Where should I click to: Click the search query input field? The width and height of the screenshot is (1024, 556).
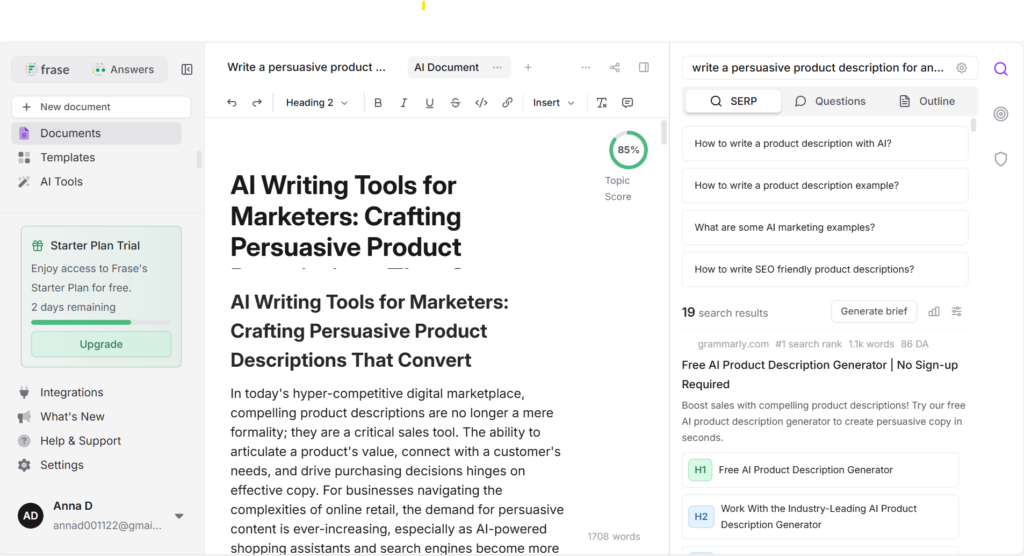point(817,68)
